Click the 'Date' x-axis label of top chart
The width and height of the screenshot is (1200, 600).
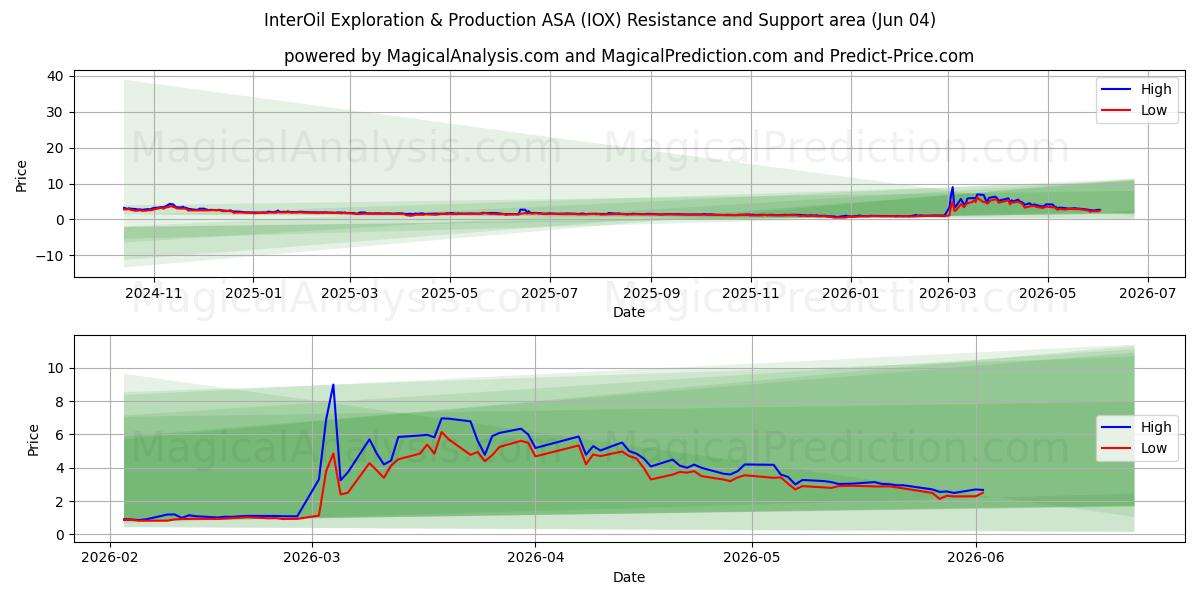629,312
